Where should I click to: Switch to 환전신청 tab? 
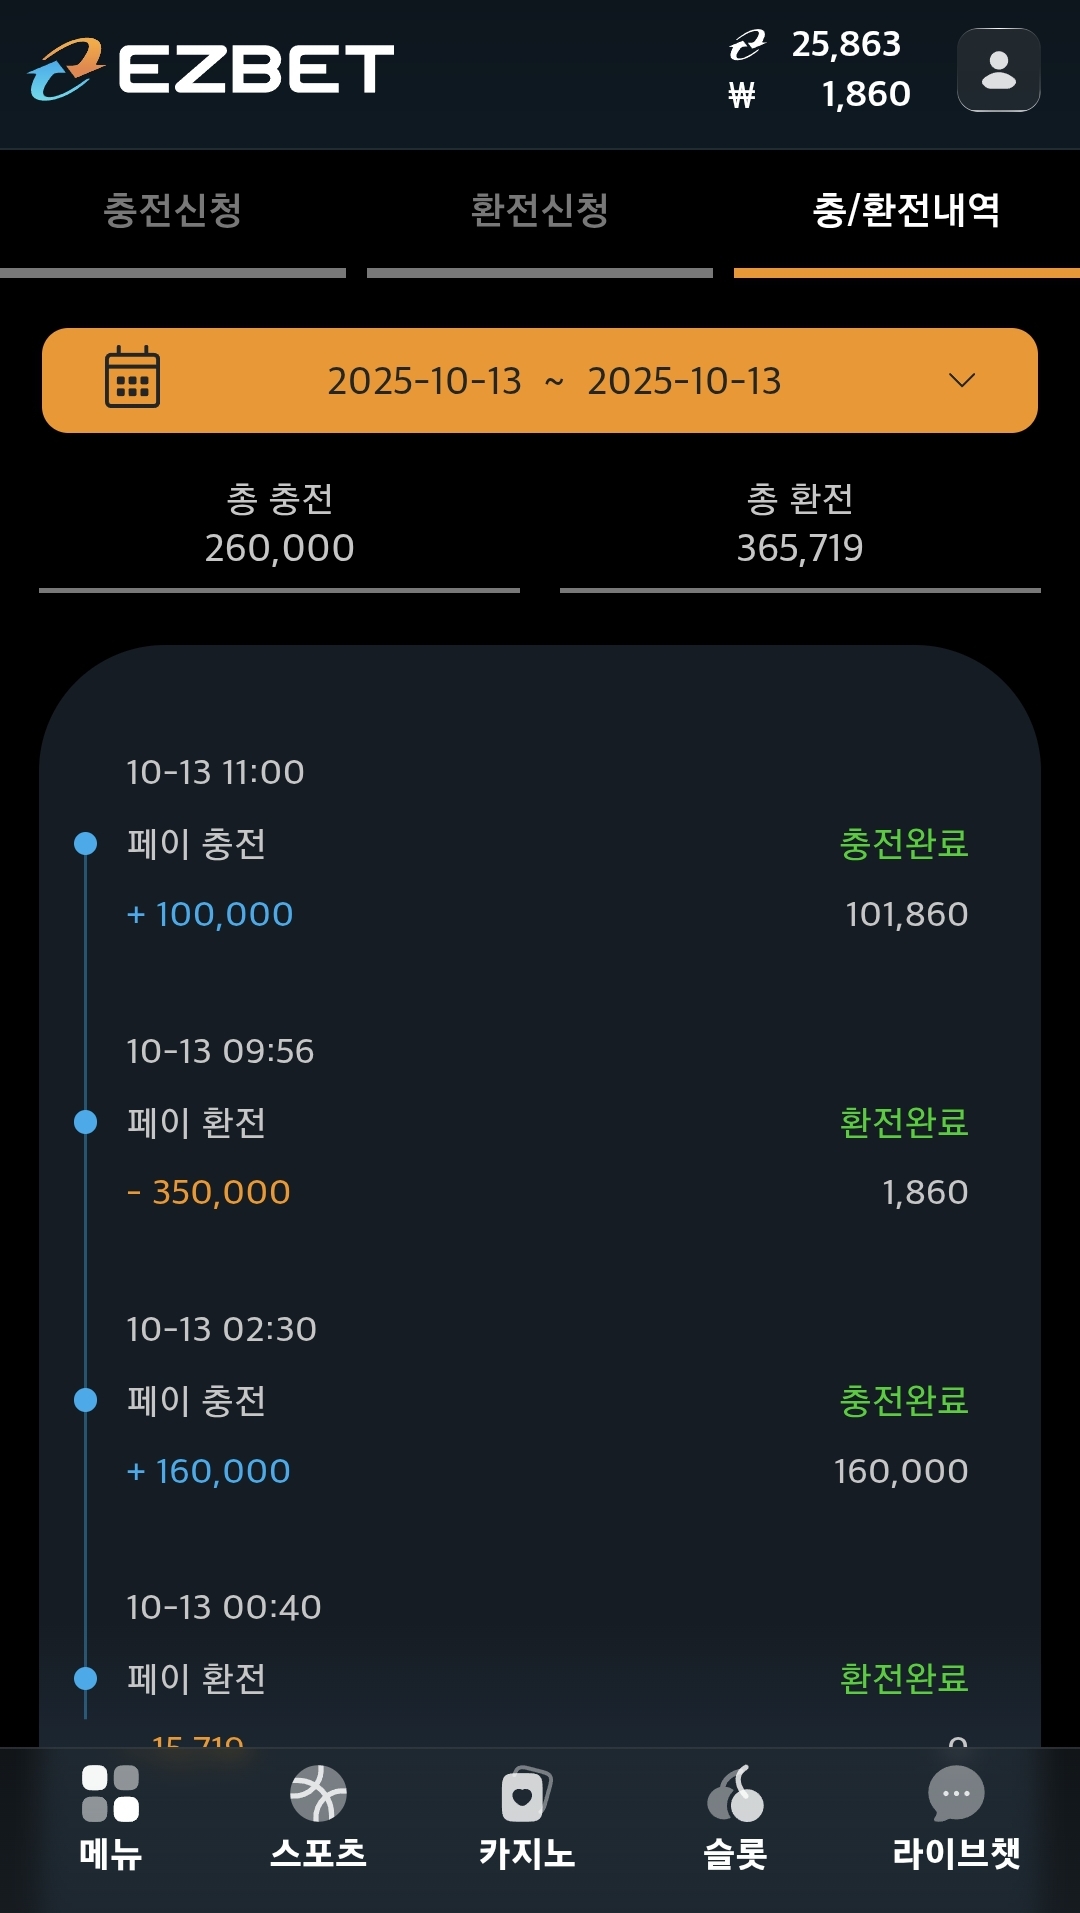pos(540,211)
